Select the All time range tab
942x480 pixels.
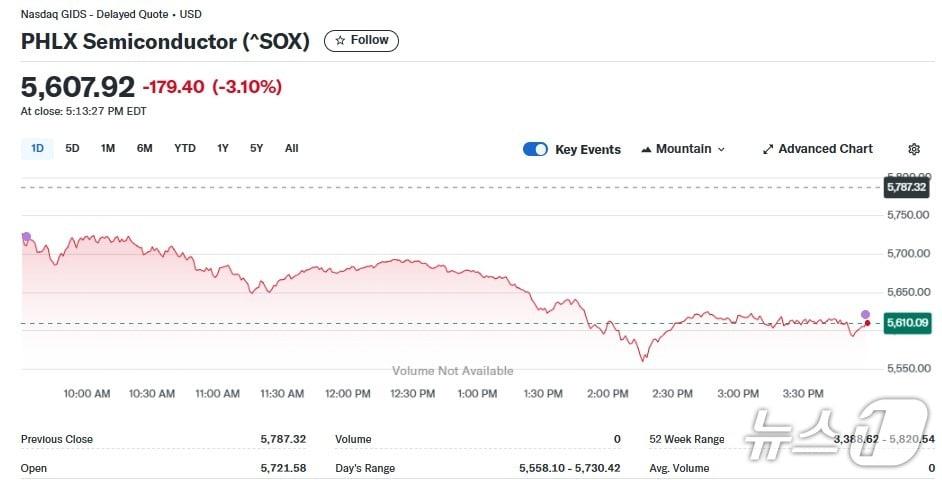pyautogui.click(x=291, y=148)
